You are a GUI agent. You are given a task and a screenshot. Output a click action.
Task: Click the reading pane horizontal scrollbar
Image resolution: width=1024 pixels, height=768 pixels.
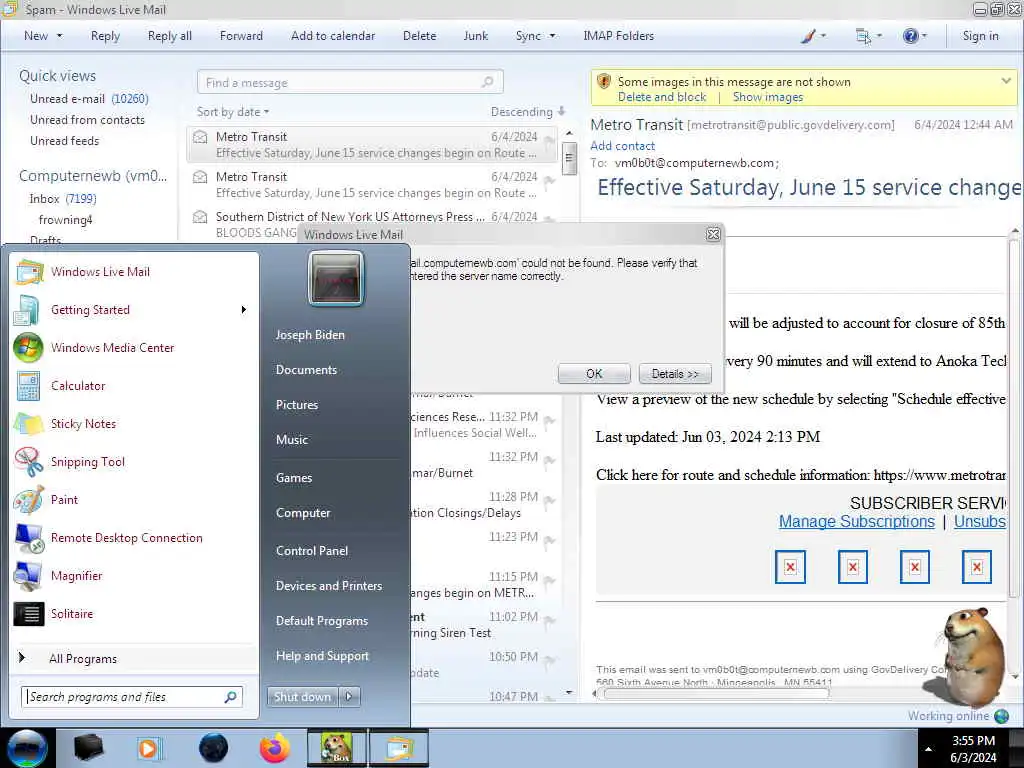pyautogui.click(x=716, y=694)
